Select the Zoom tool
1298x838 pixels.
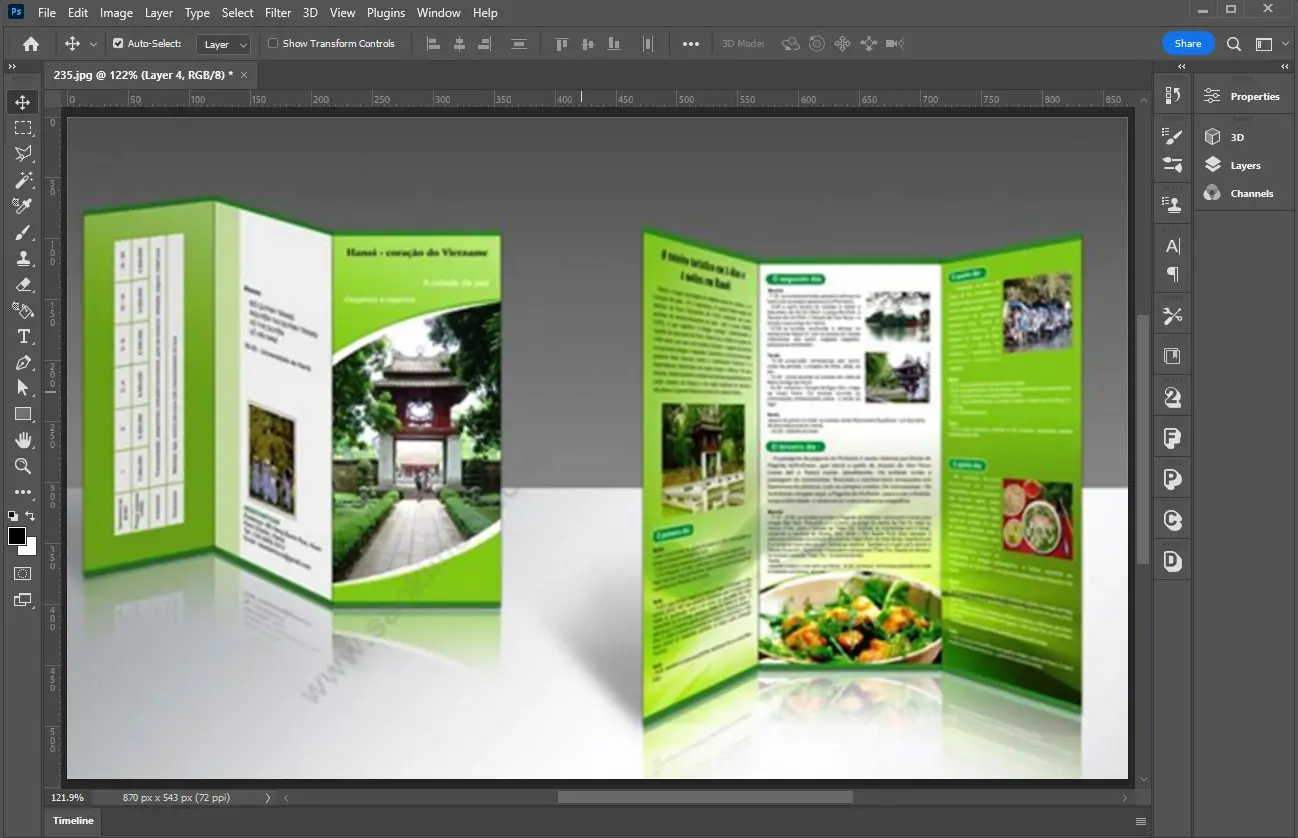point(22,466)
